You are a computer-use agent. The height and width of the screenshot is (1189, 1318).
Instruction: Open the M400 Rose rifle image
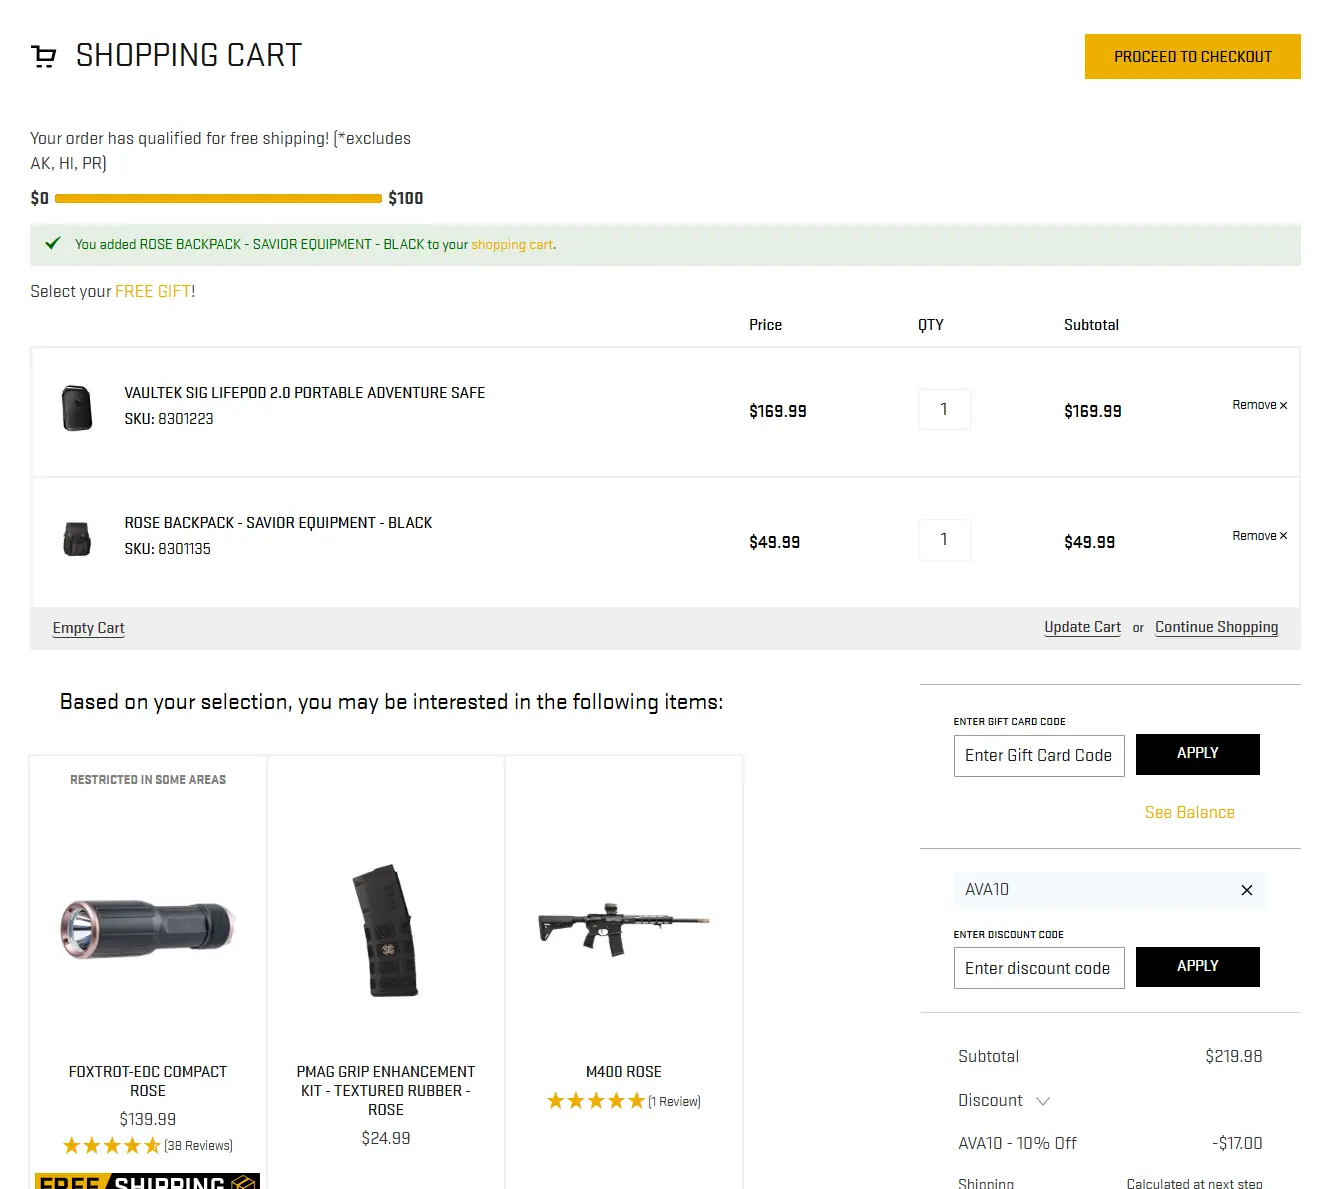tap(623, 929)
